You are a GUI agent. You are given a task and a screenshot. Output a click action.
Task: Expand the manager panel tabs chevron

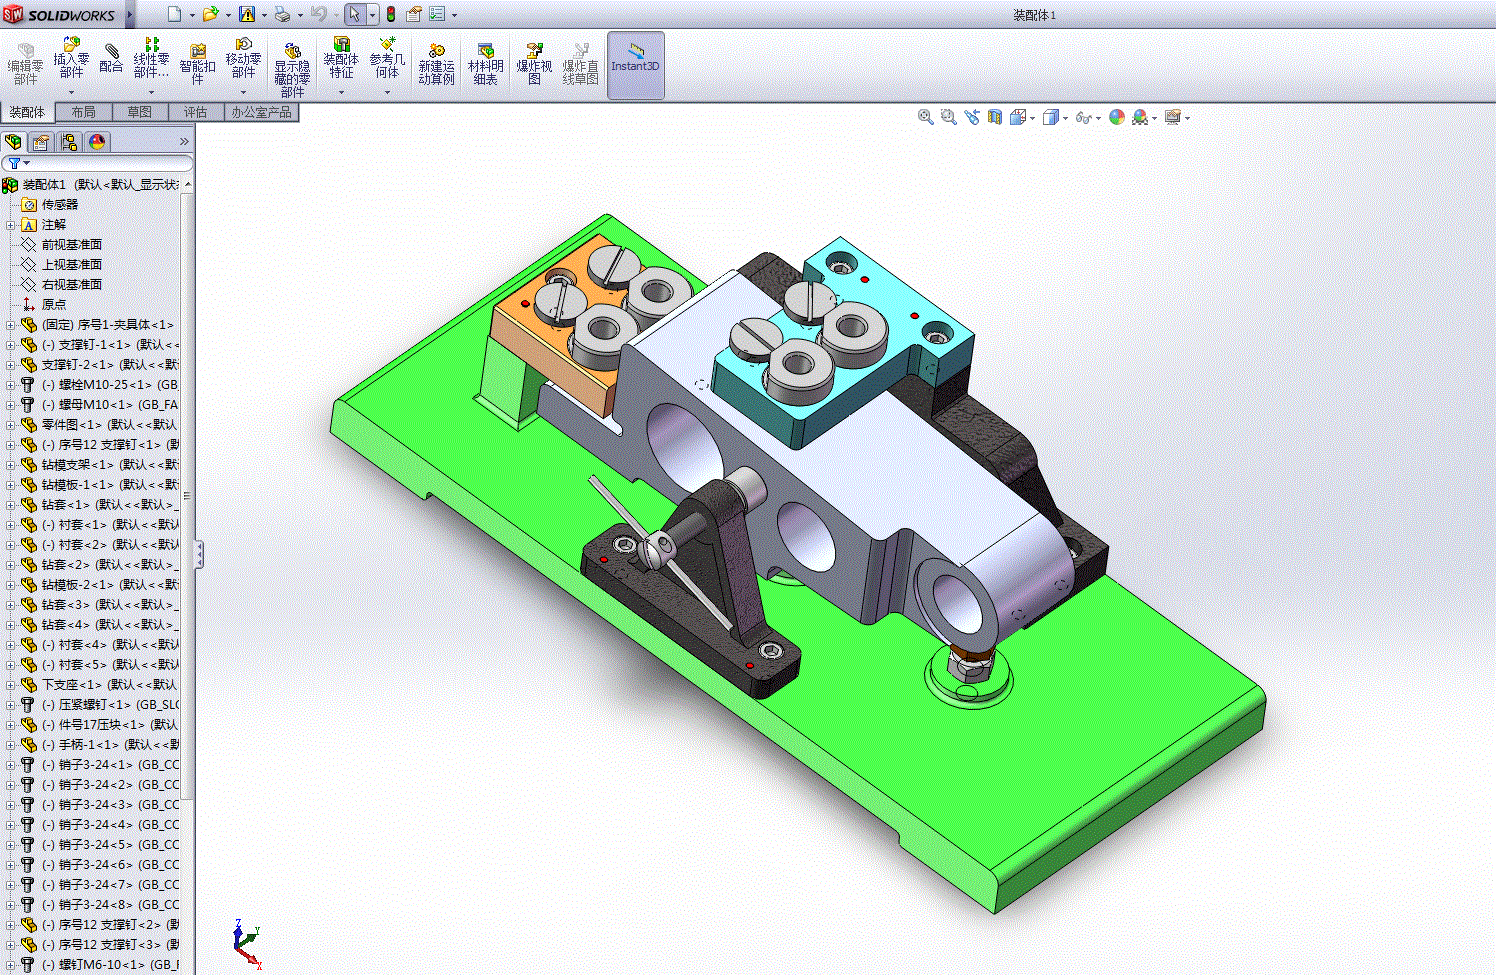184,142
